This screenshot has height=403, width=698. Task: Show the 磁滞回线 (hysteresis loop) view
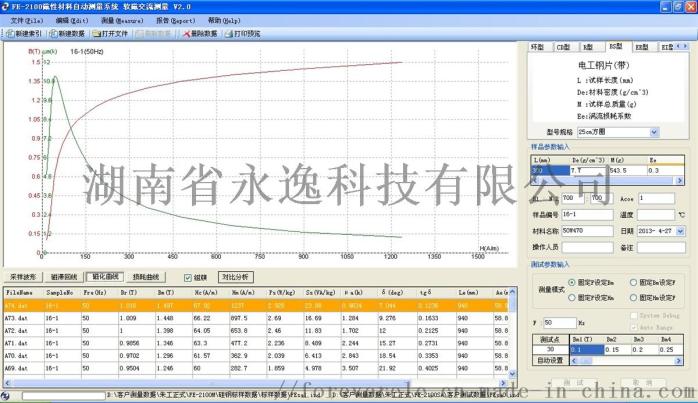pos(64,277)
